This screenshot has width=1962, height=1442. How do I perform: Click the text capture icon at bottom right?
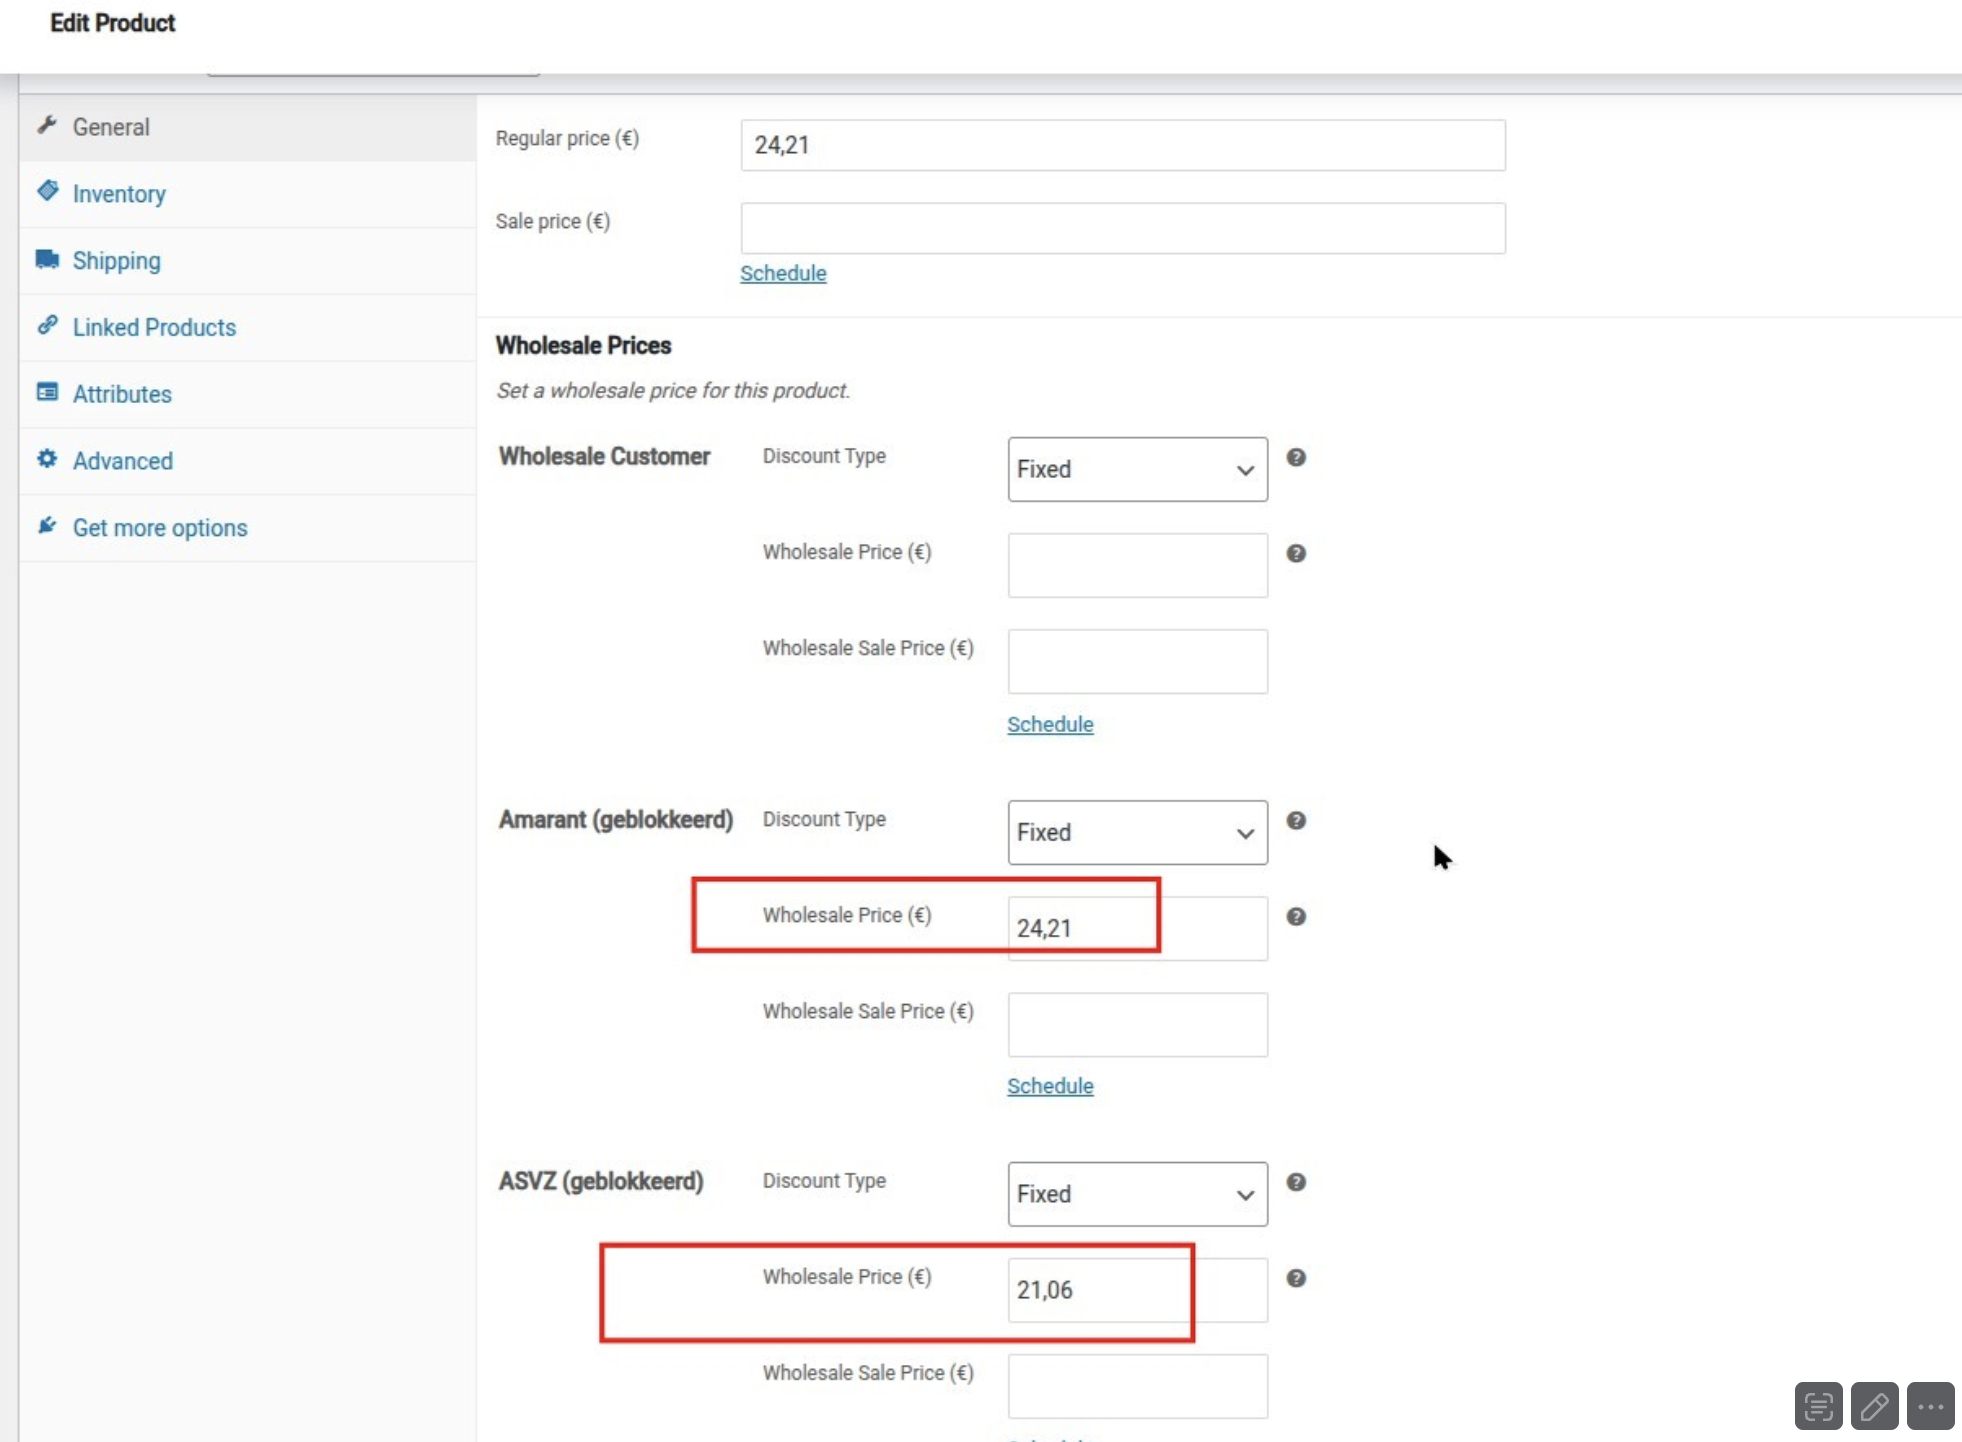pyautogui.click(x=1818, y=1407)
